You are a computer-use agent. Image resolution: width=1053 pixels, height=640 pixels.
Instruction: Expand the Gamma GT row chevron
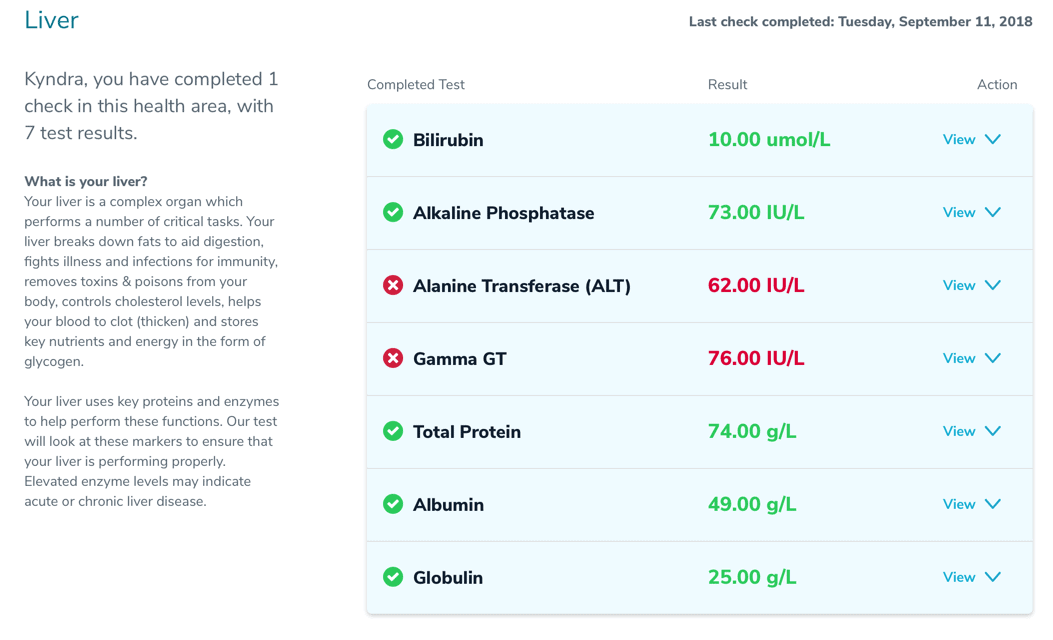(993, 358)
